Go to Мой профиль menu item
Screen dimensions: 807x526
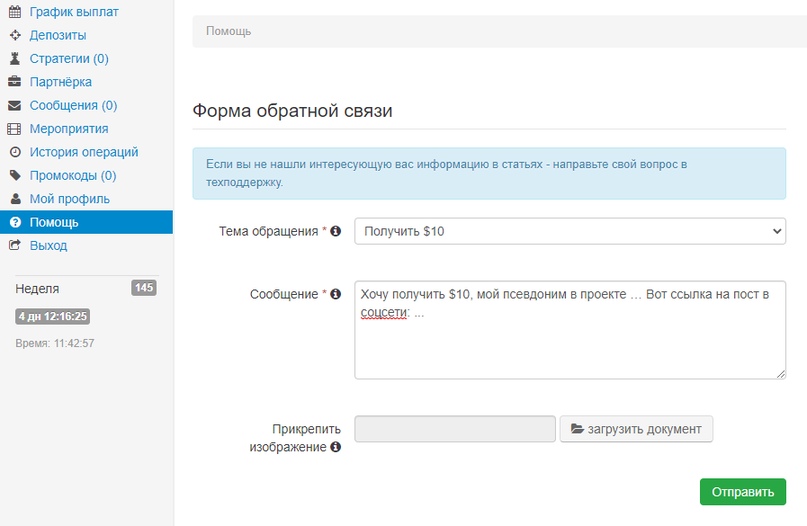69,199
